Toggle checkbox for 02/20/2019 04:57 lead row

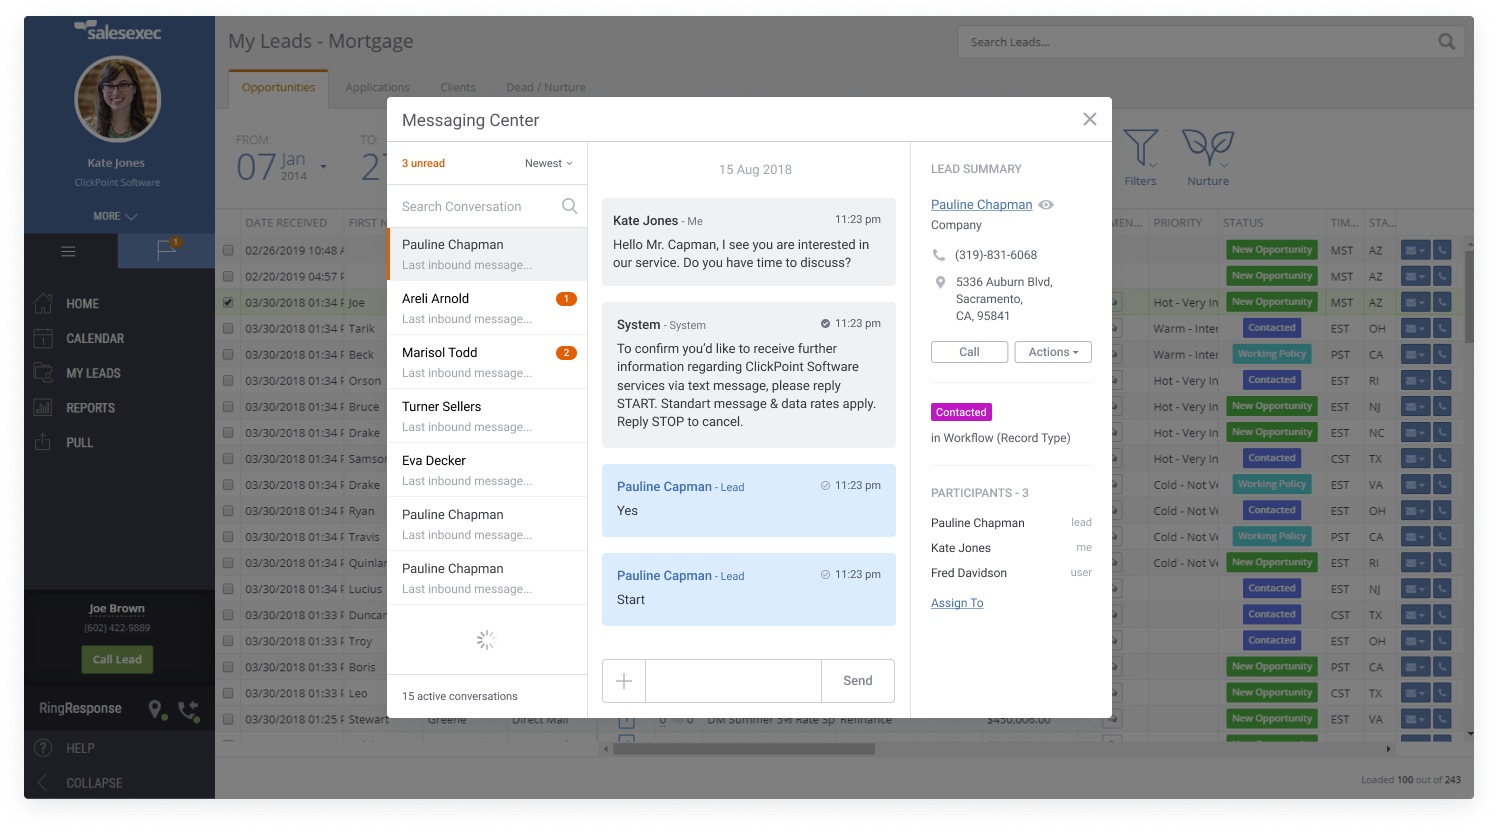pos(228,276)
